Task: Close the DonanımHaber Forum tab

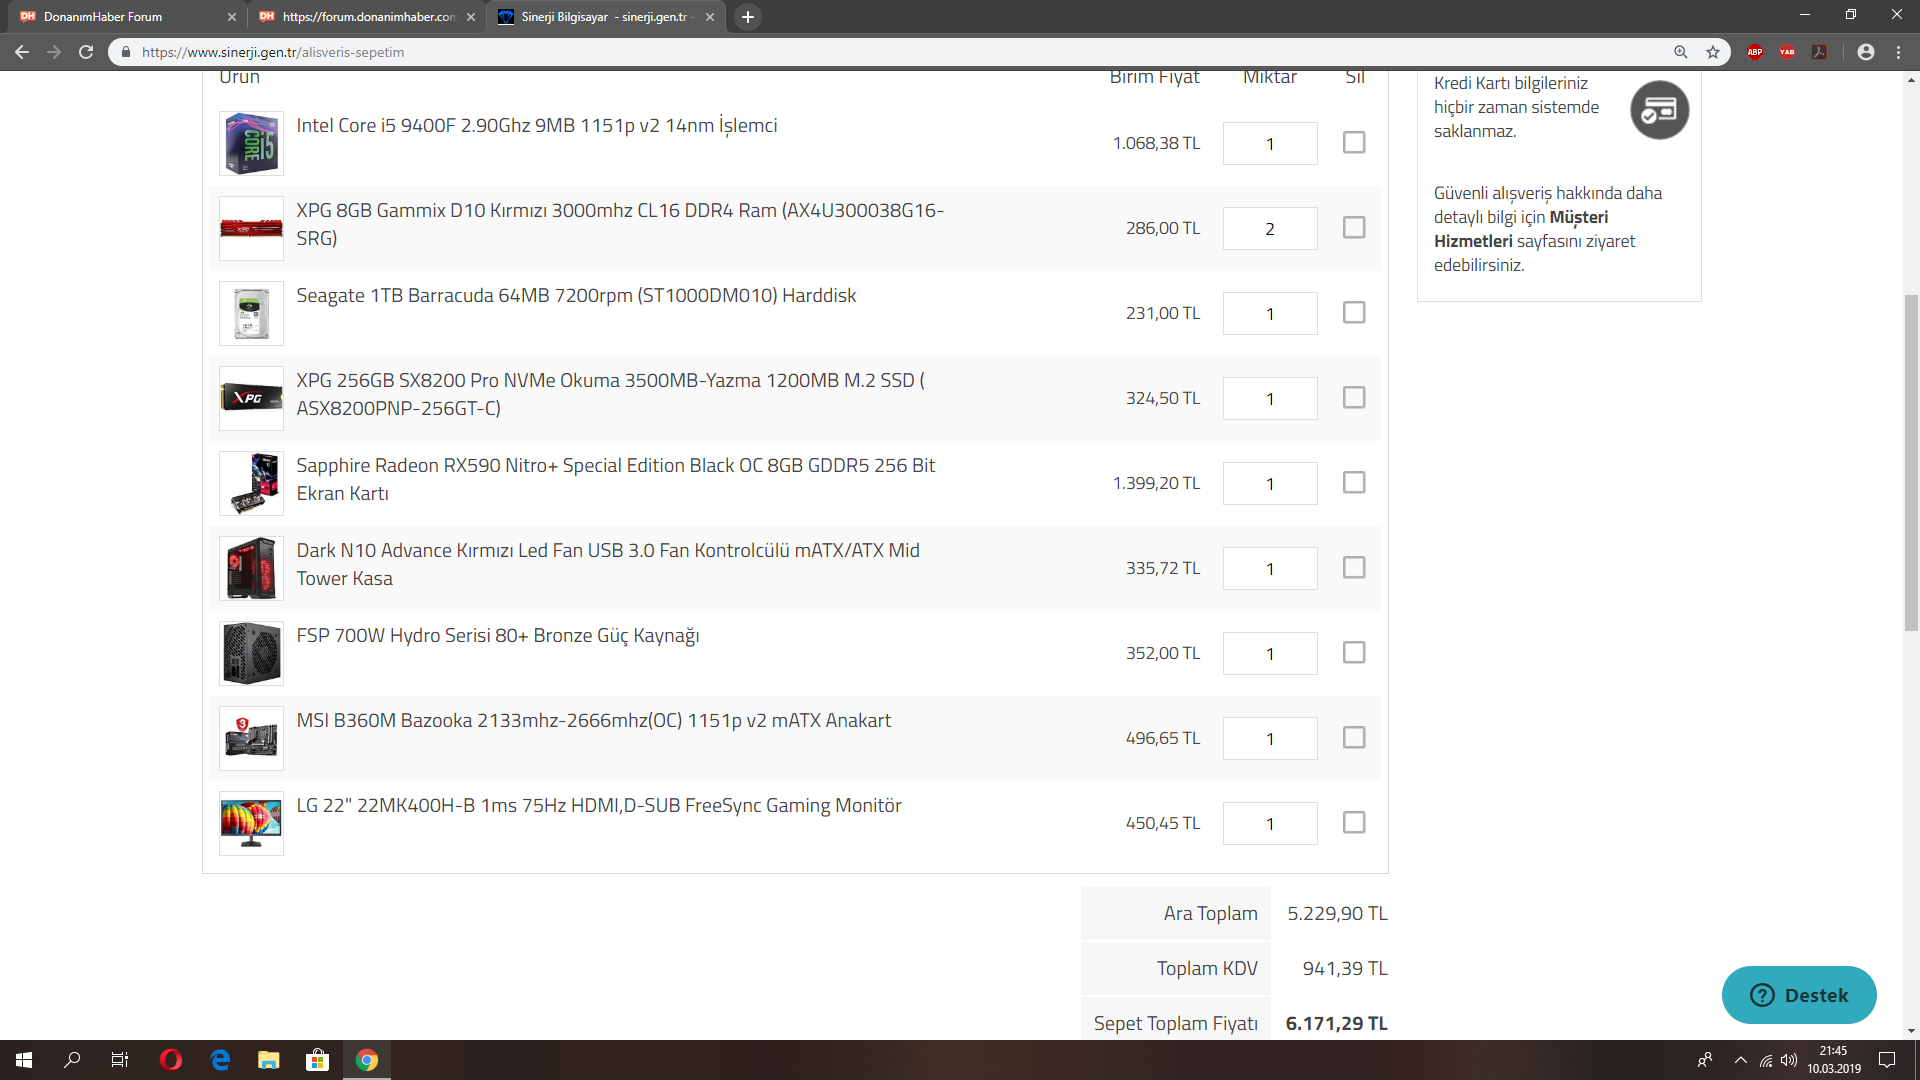Action: click(232, 17)
